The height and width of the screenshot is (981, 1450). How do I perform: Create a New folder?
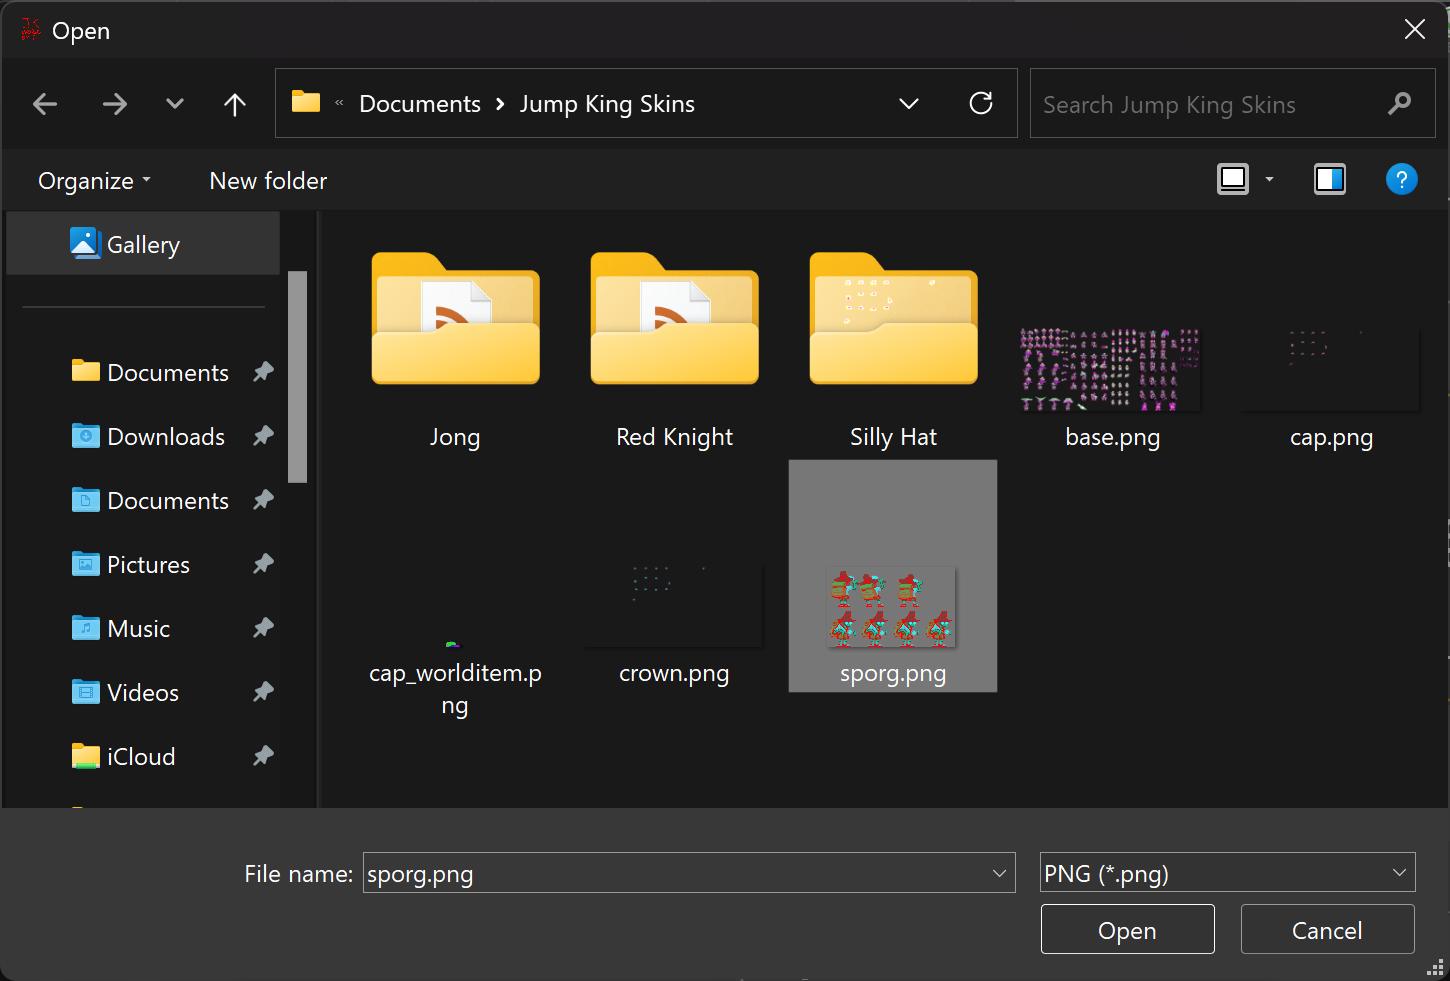click(x=268, y=181)
